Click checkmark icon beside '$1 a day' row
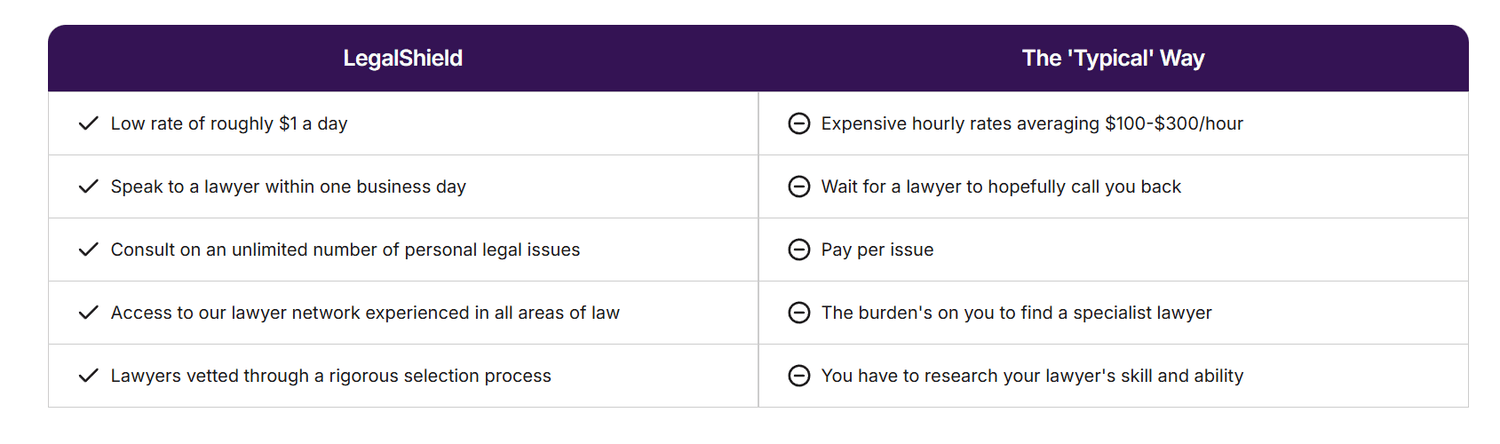The width and height of the screenshot is (1500, 444). point(88,124)
